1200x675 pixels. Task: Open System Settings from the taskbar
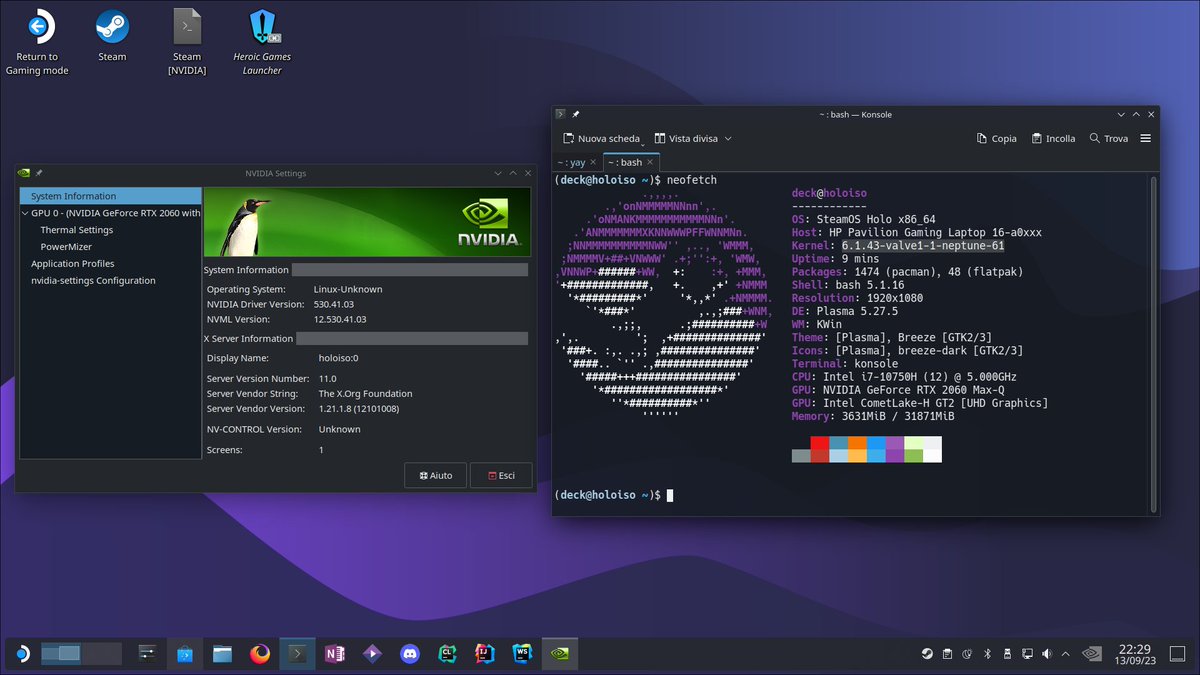point(147,654)
